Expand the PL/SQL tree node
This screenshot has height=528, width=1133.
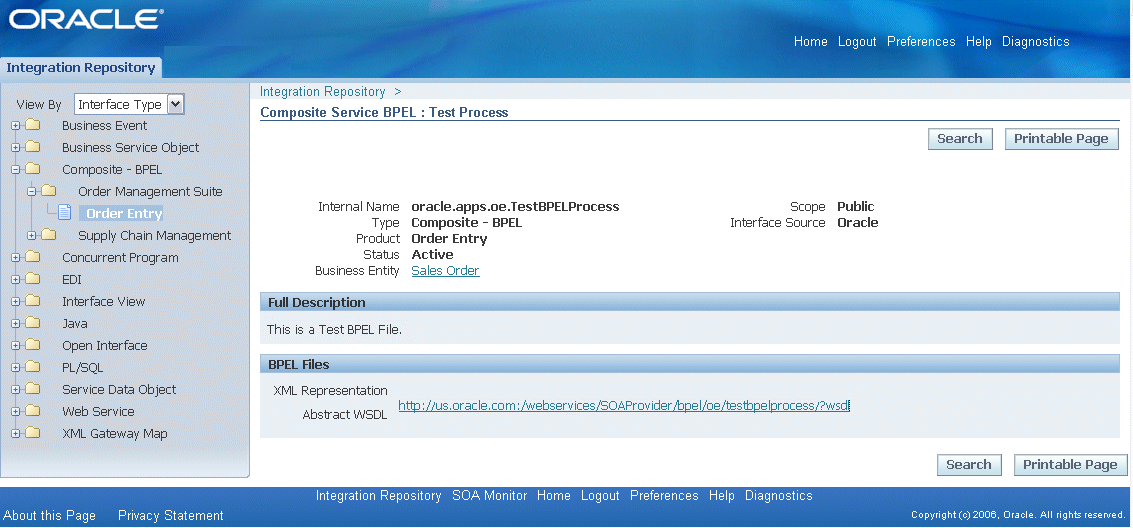tap(15, 368)
